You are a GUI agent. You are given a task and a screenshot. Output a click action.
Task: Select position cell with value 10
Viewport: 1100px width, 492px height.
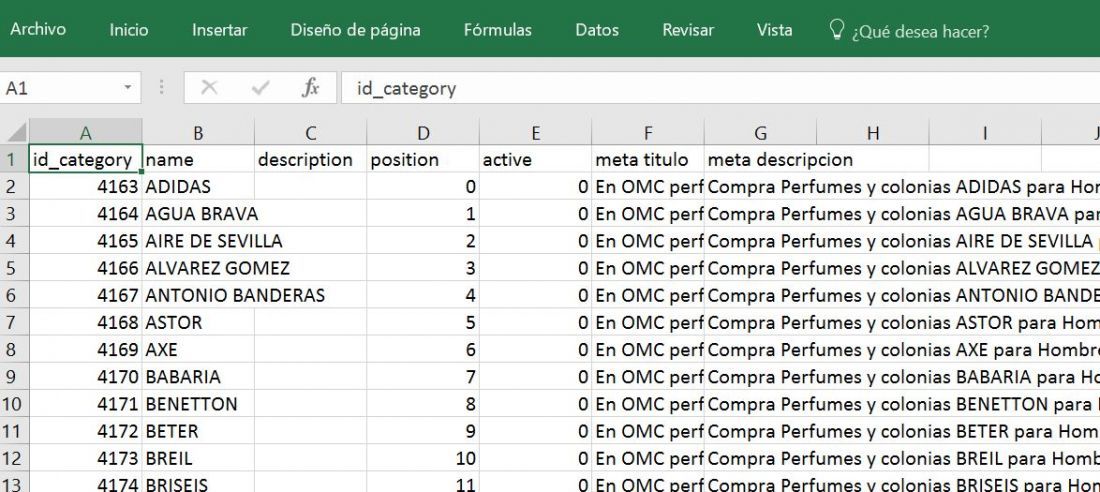[423, 458]
